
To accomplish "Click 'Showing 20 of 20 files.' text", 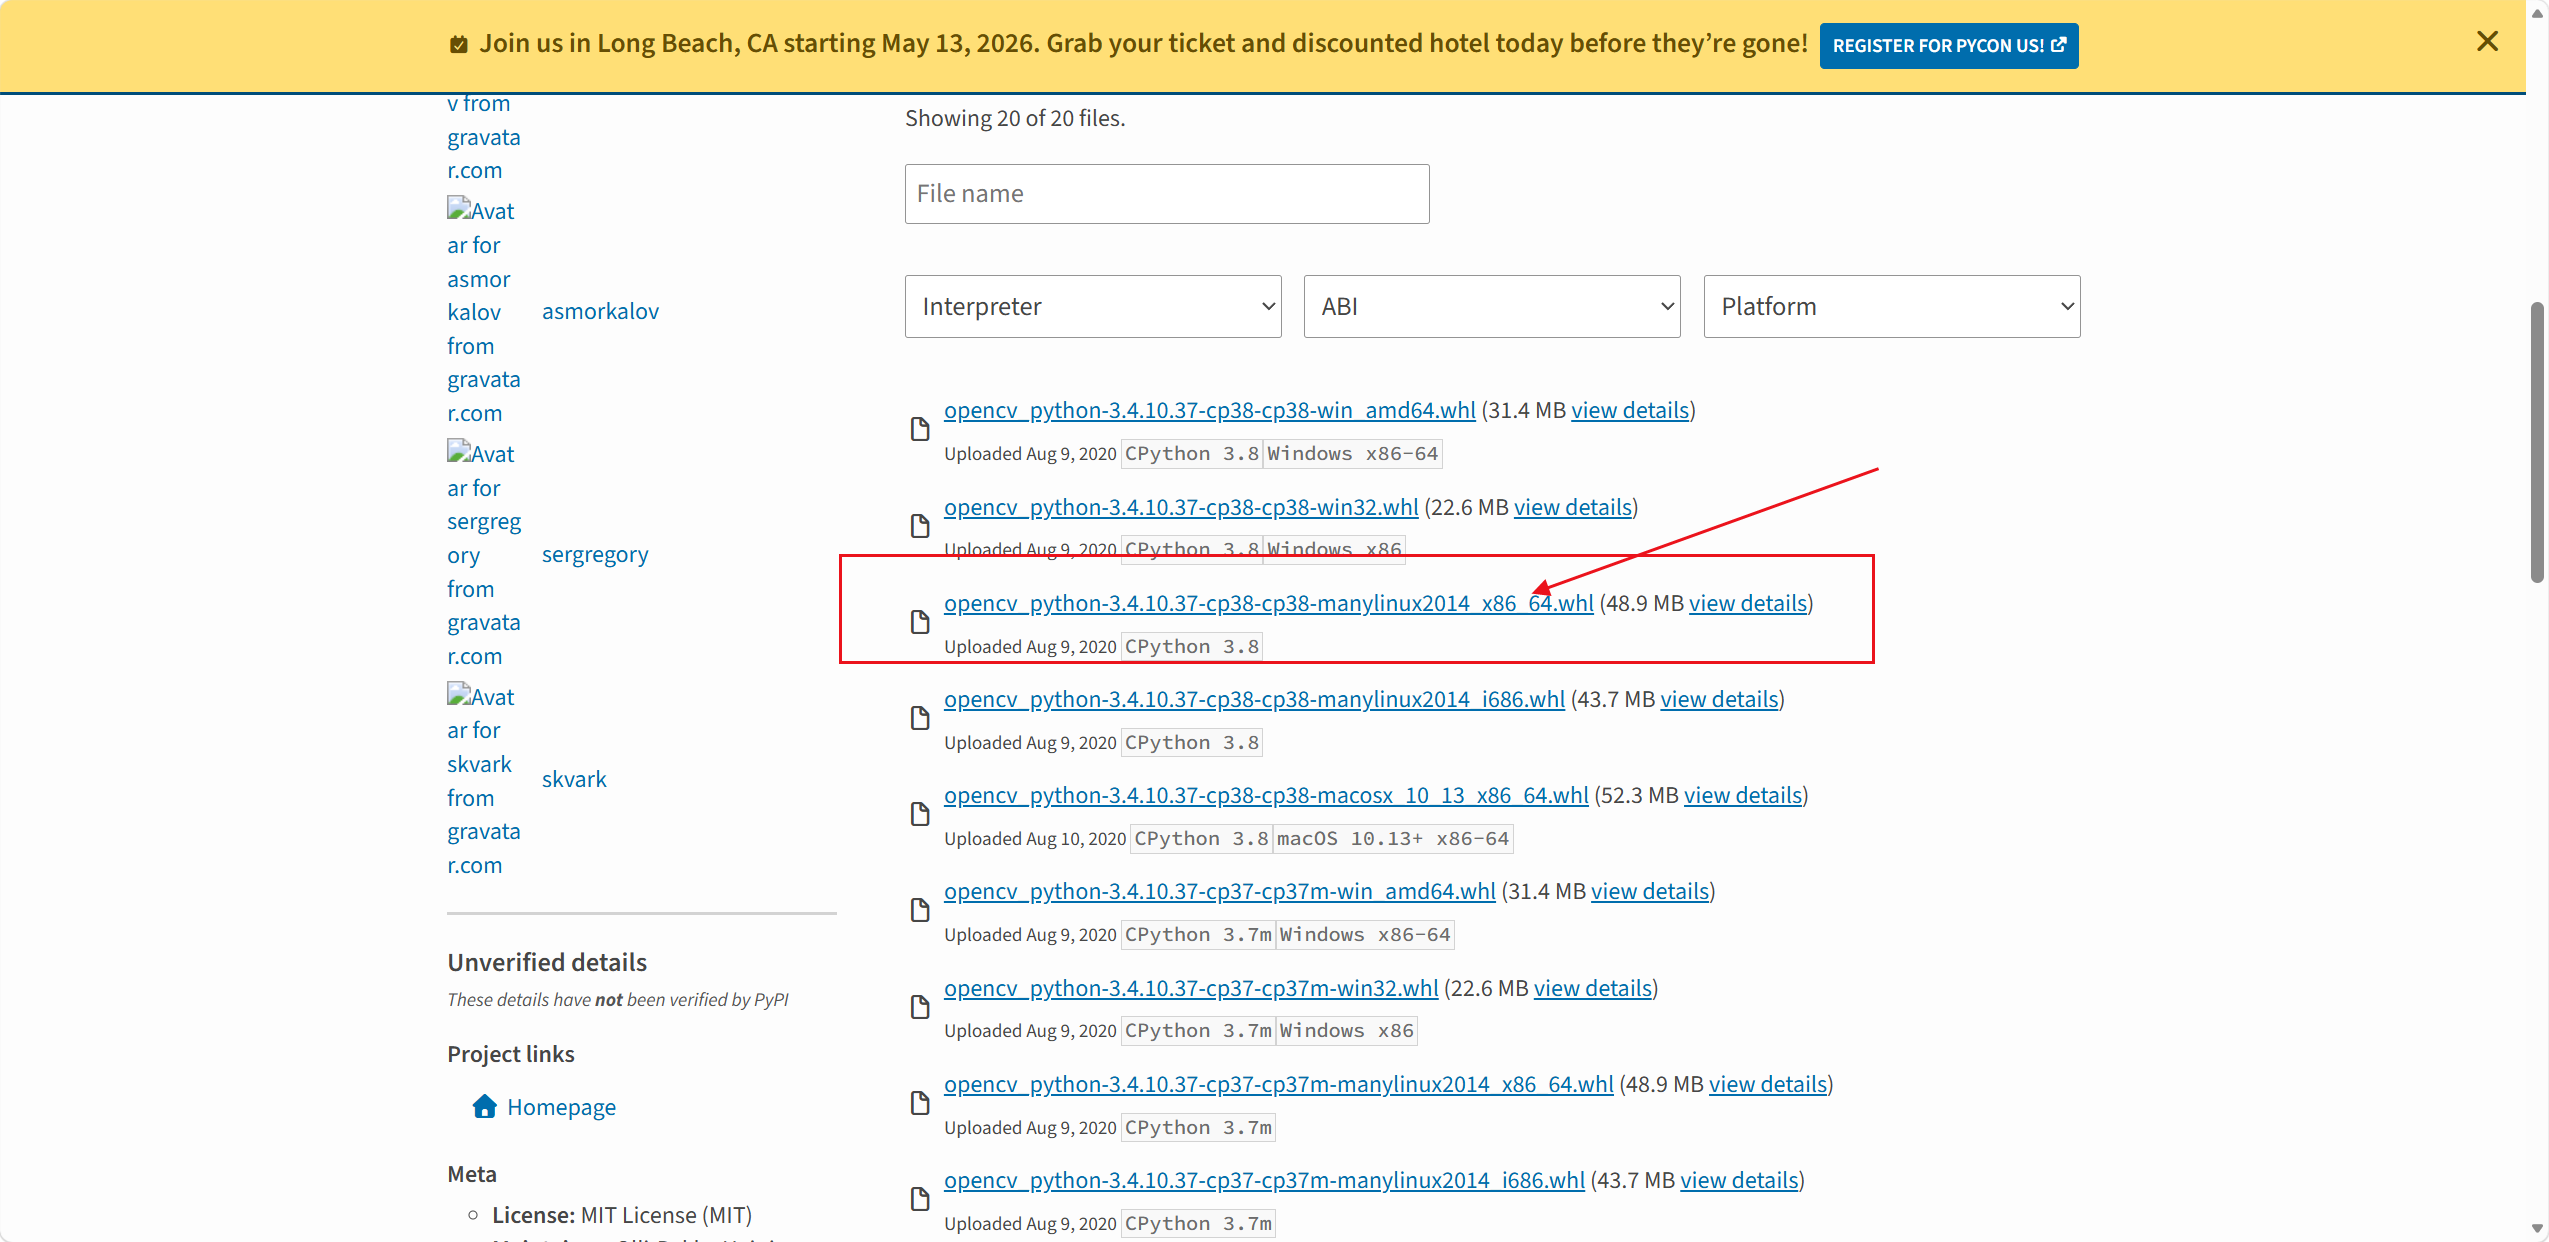I will pos(1015,118).
